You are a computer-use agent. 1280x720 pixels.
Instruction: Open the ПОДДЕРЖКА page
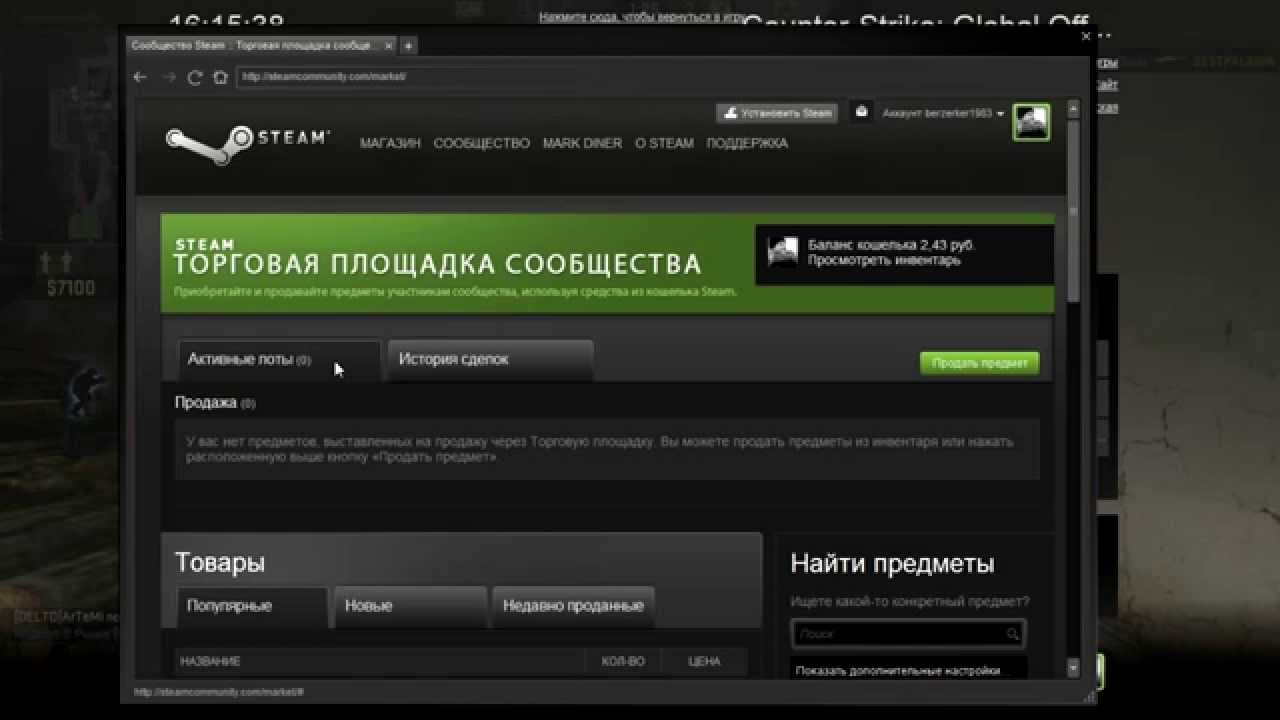coord(747,143)
